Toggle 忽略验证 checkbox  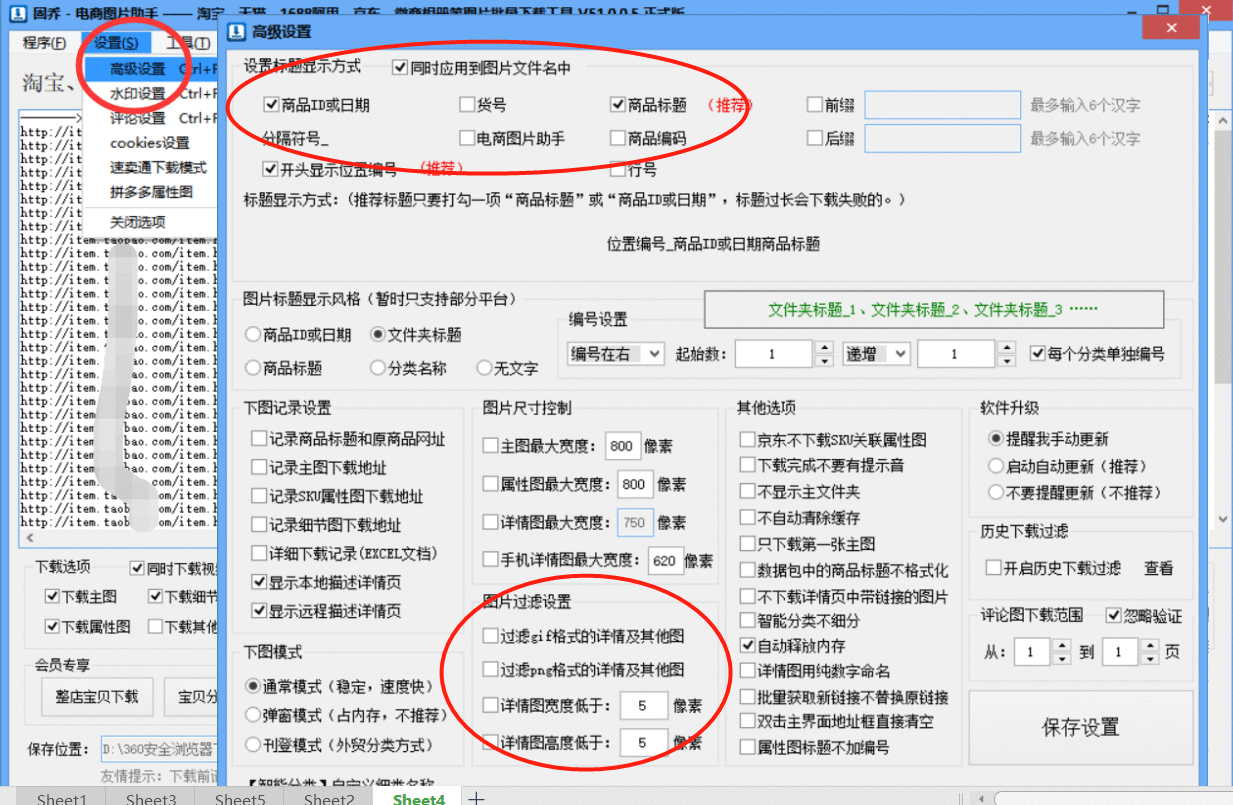[x=1144, y=616]
